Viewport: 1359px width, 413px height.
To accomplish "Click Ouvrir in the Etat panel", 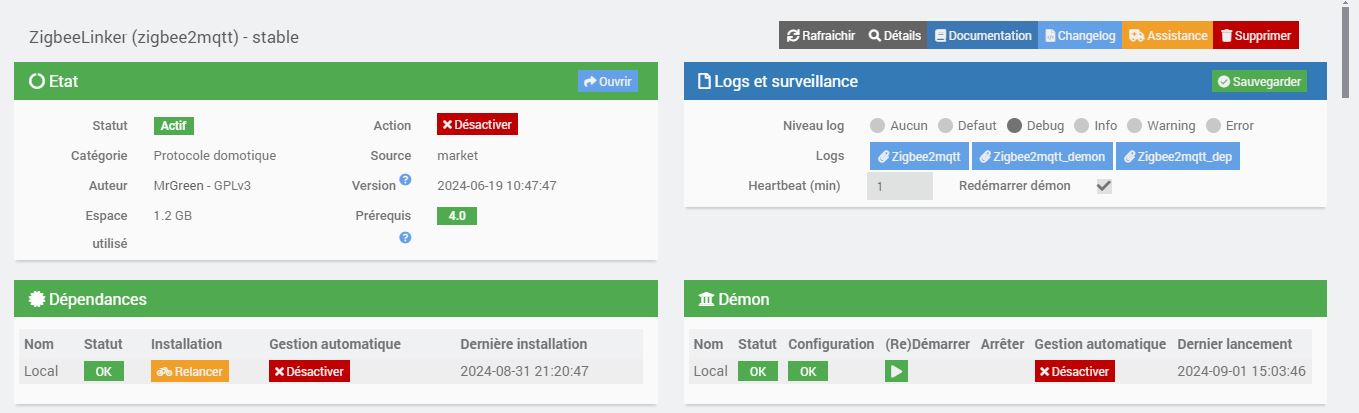I will pyautogui.click(x=607, y=81).
